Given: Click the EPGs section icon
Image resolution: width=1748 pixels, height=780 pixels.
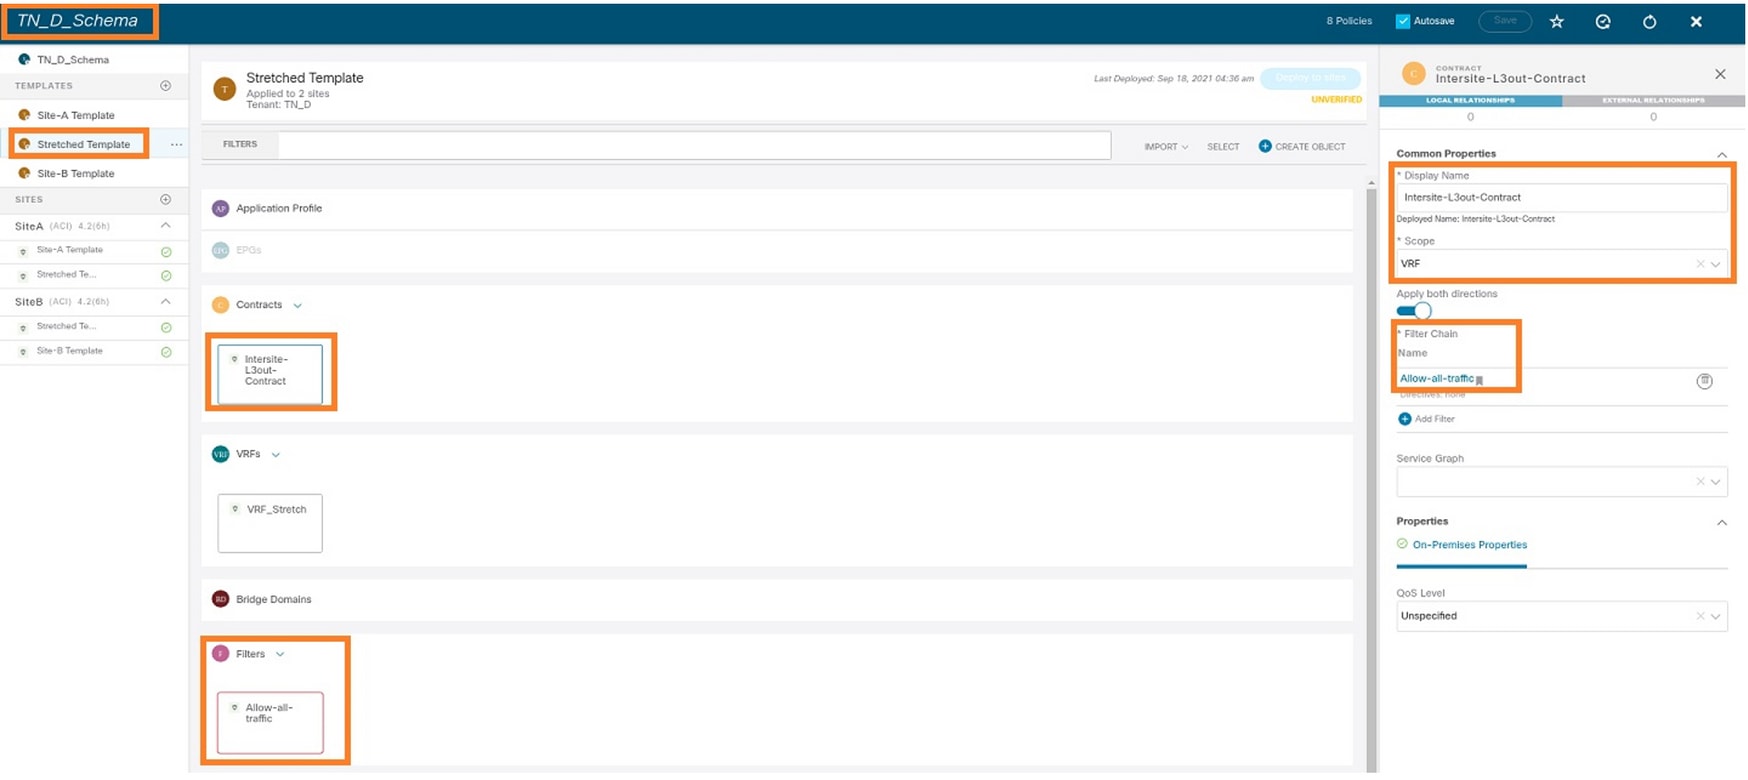Looking at the screenshot, I should point(220,250).
